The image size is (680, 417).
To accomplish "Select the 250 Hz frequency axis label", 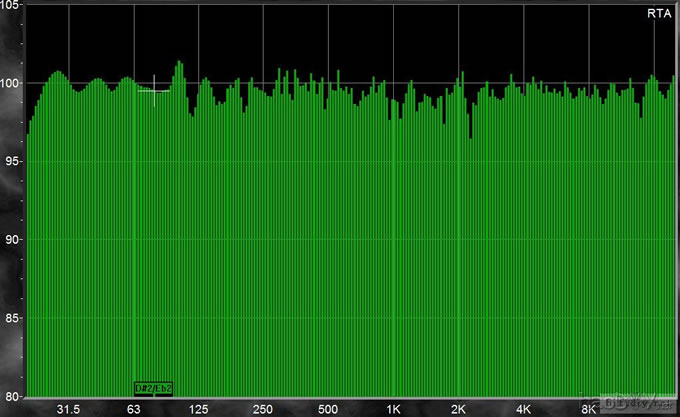I will 263,408.
